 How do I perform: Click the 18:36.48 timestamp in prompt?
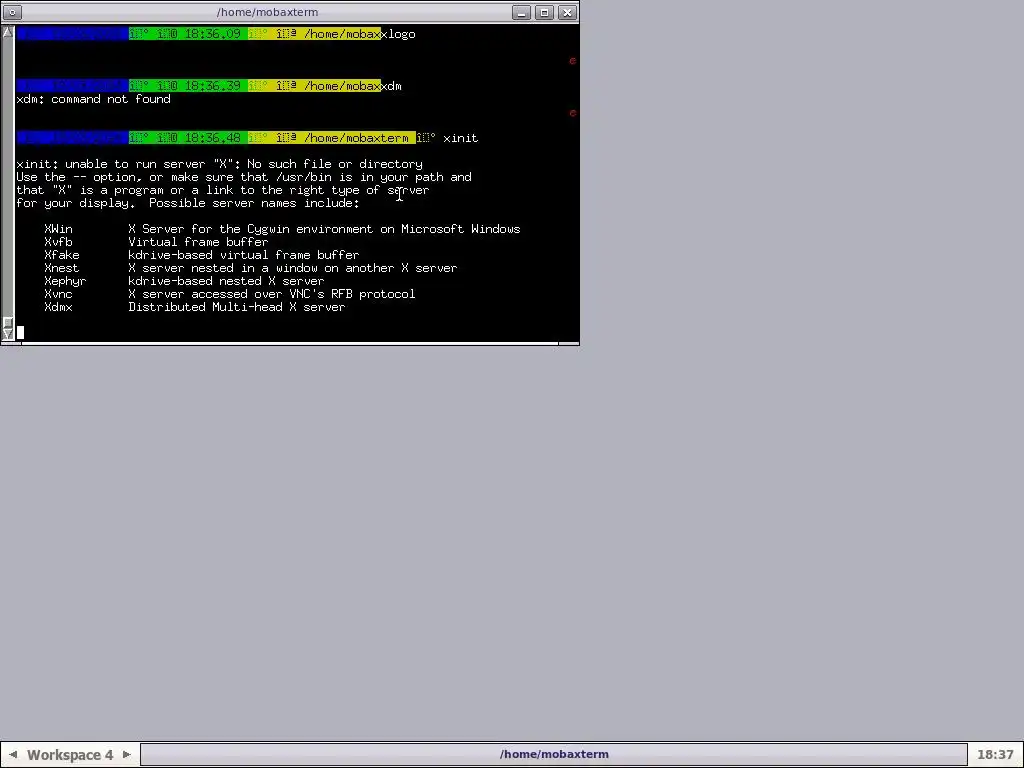[212, 138]
